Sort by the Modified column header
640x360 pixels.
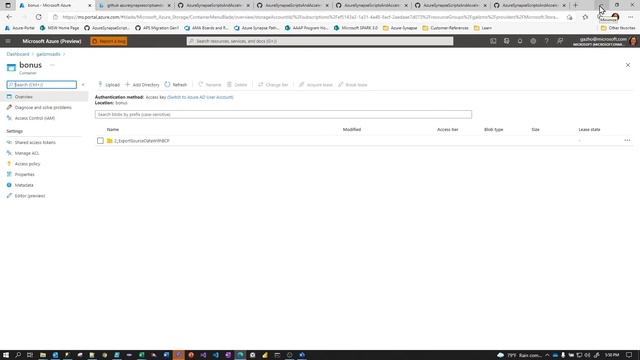352,129
